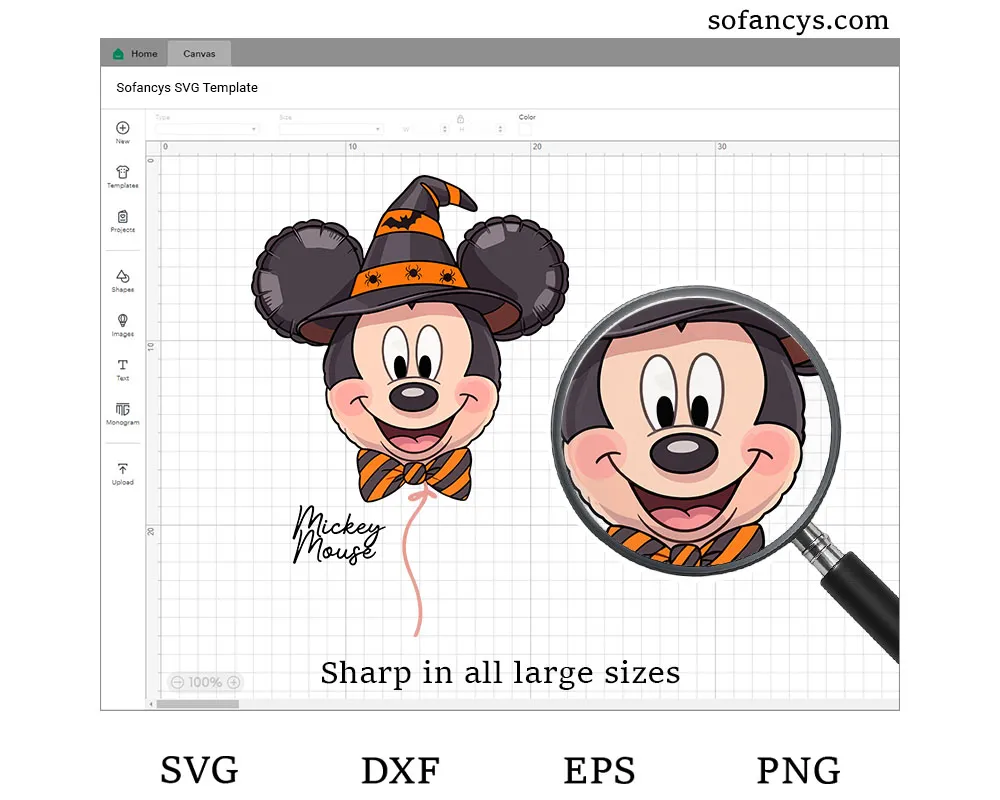Toggle the aspect ratio lock icon

[460, 119]
